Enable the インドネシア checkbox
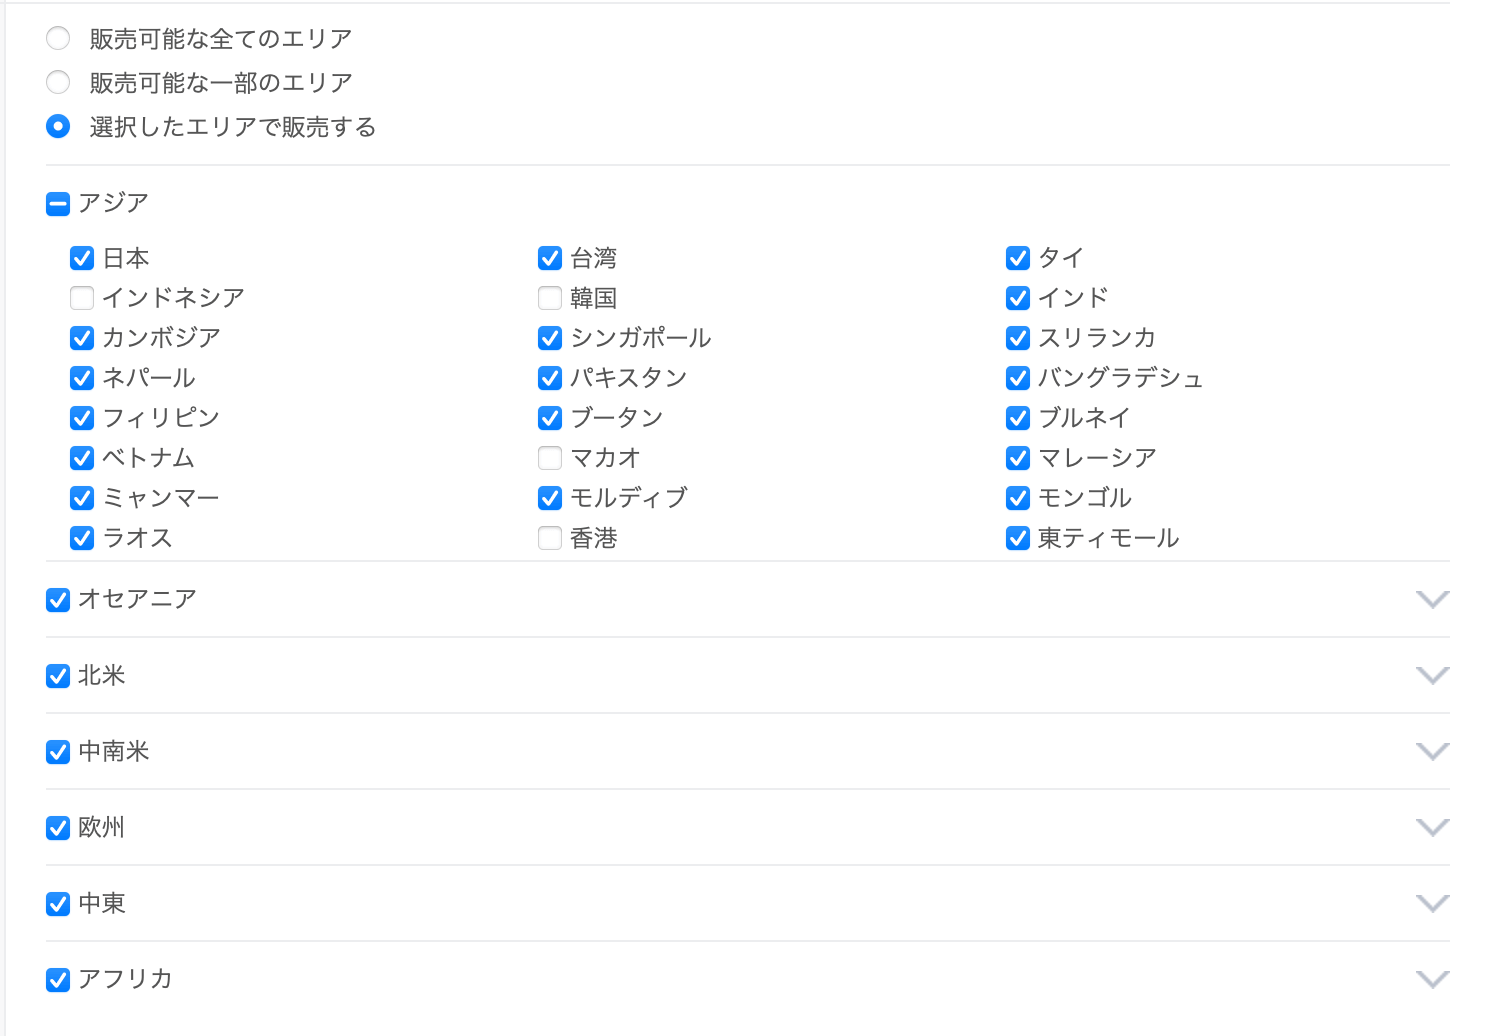 [82, 298]
